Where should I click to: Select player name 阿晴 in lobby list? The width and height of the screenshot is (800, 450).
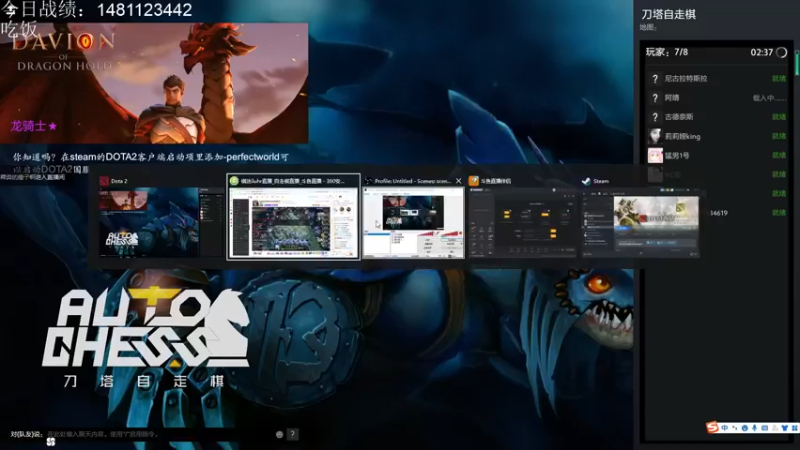672,98
